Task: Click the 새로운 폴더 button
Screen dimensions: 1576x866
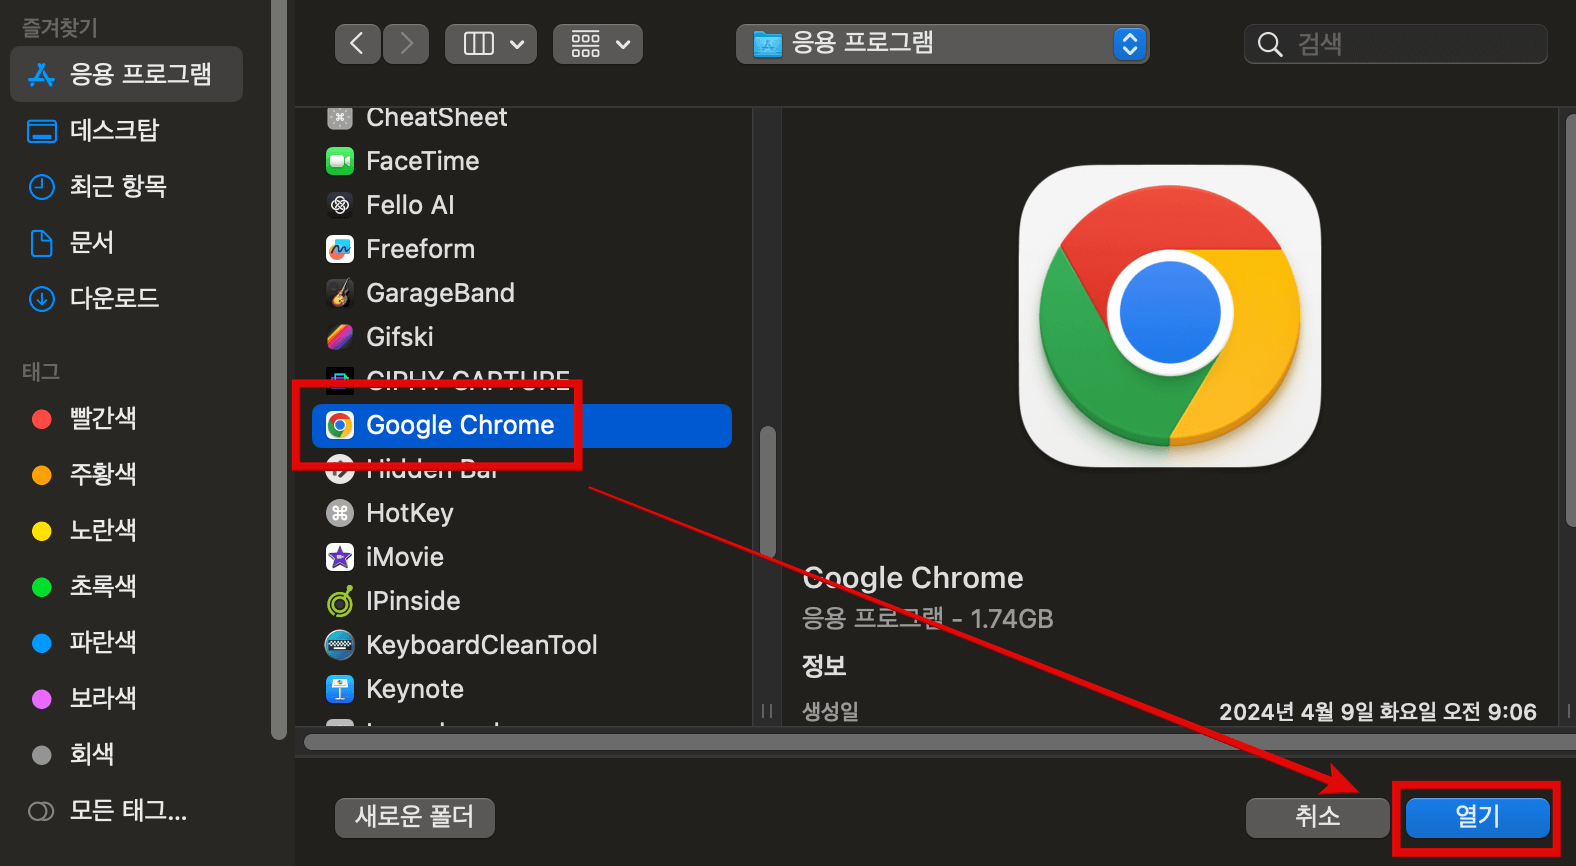Action: (415, 817)
